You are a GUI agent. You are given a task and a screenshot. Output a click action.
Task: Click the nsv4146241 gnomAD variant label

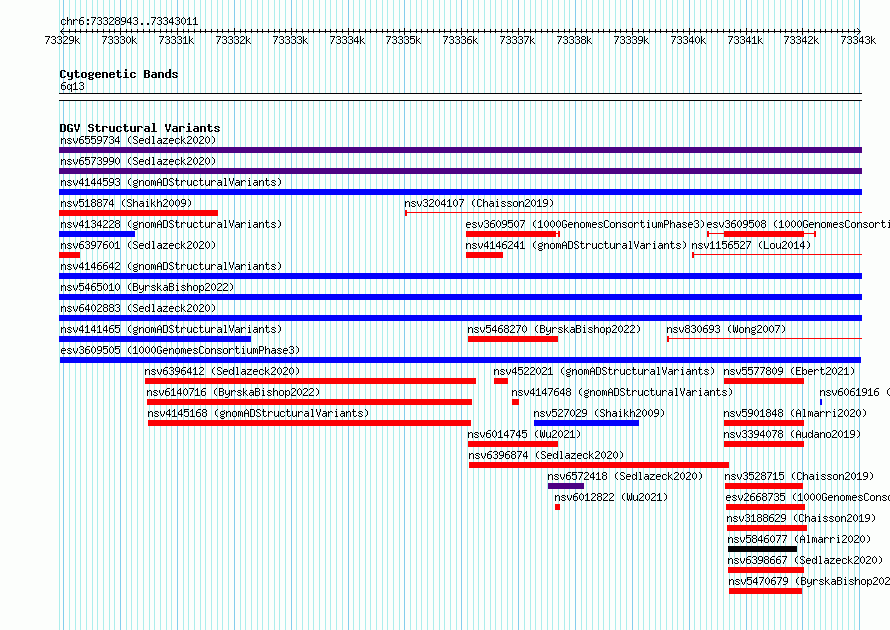point(576,245)
